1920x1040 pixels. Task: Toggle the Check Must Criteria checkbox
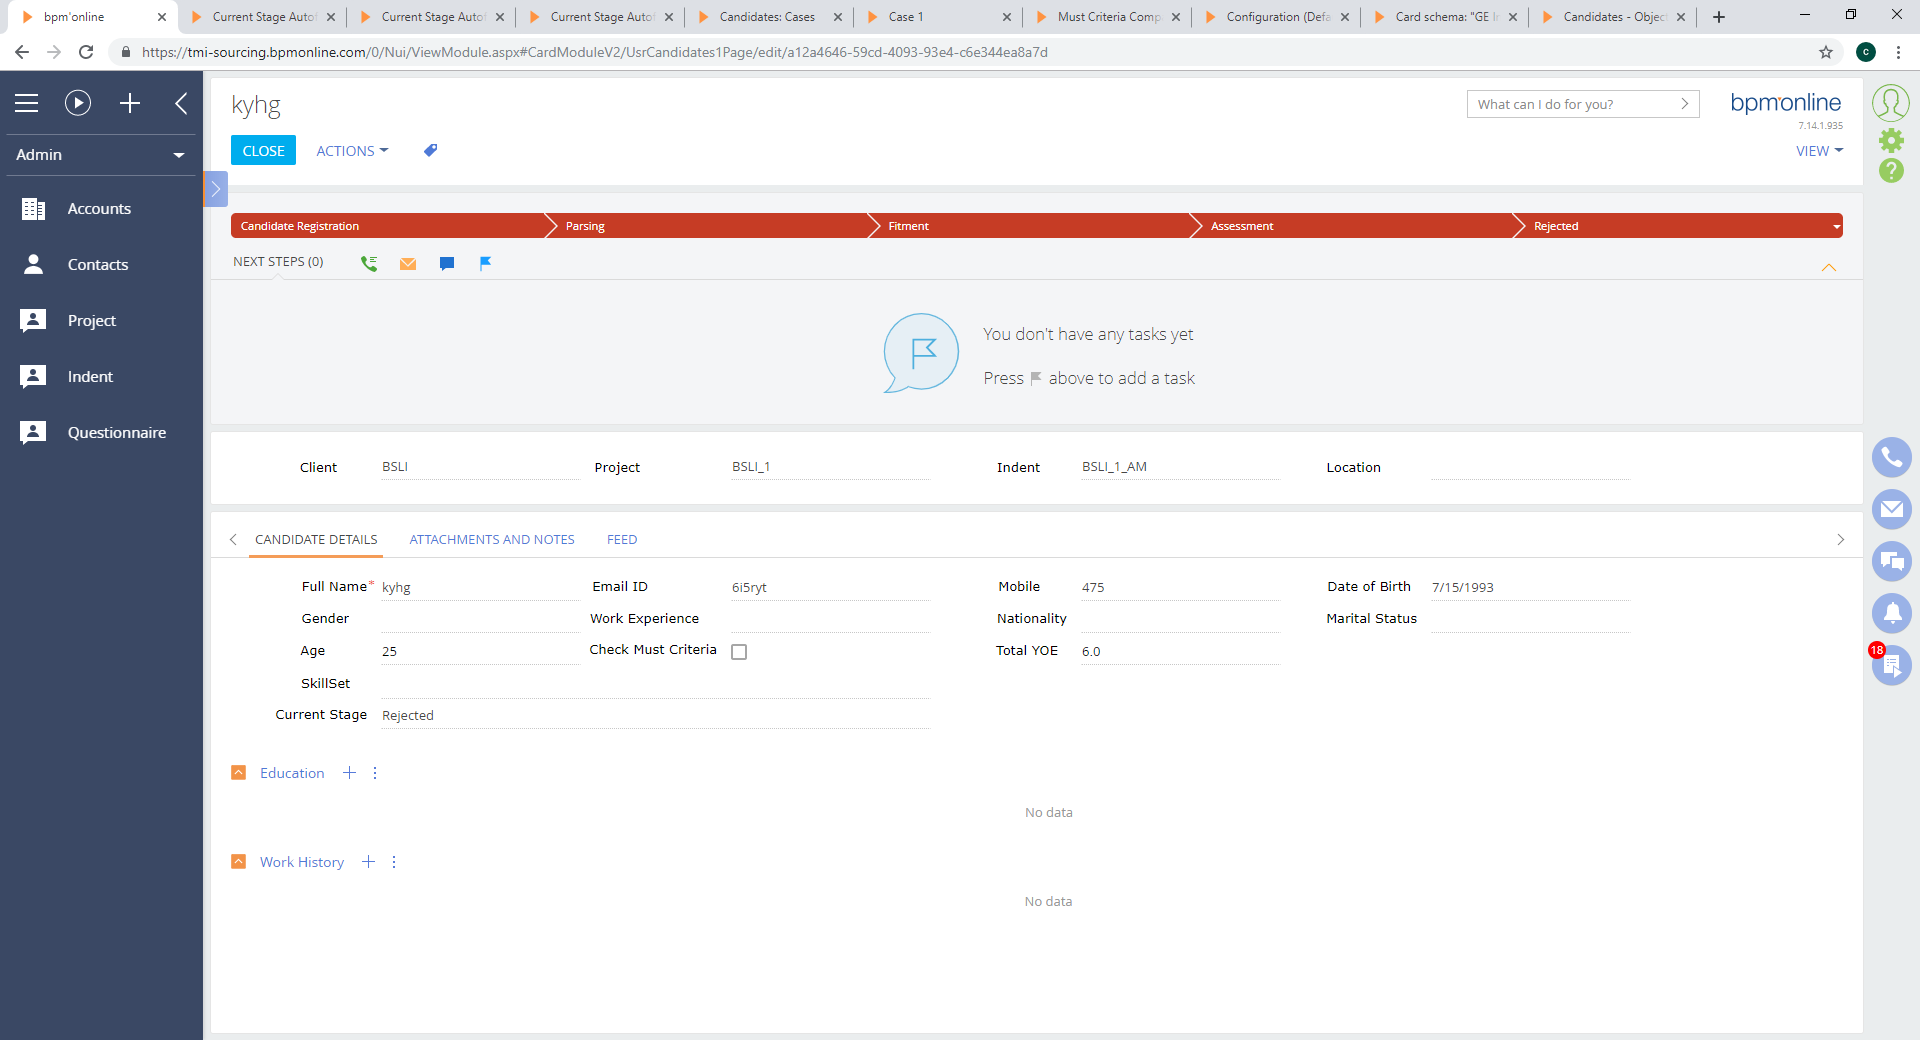point(739,652)
